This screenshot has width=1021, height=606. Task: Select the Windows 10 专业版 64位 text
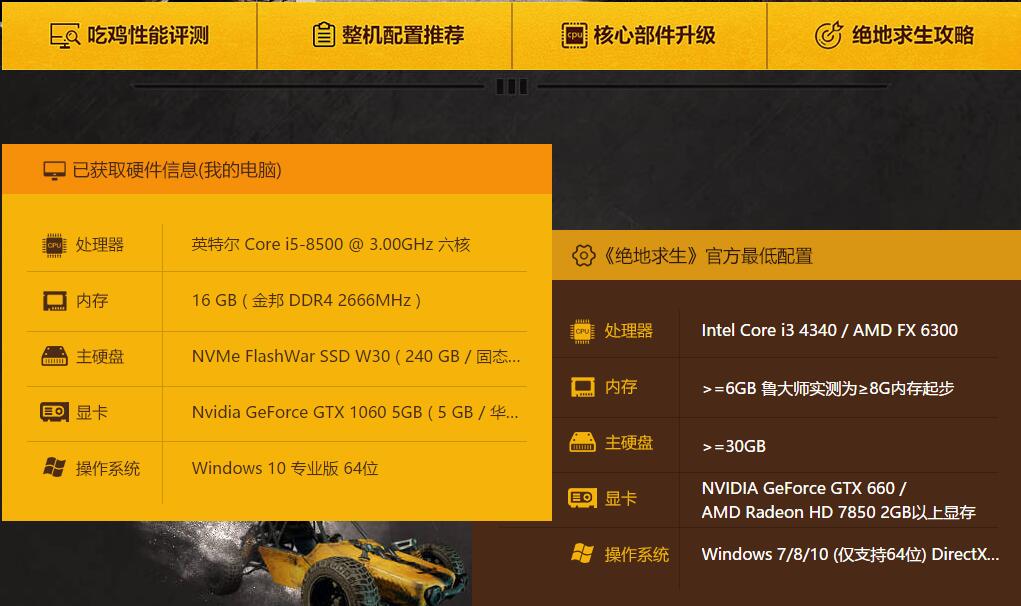pyautogui.click(x=285, y=469)
